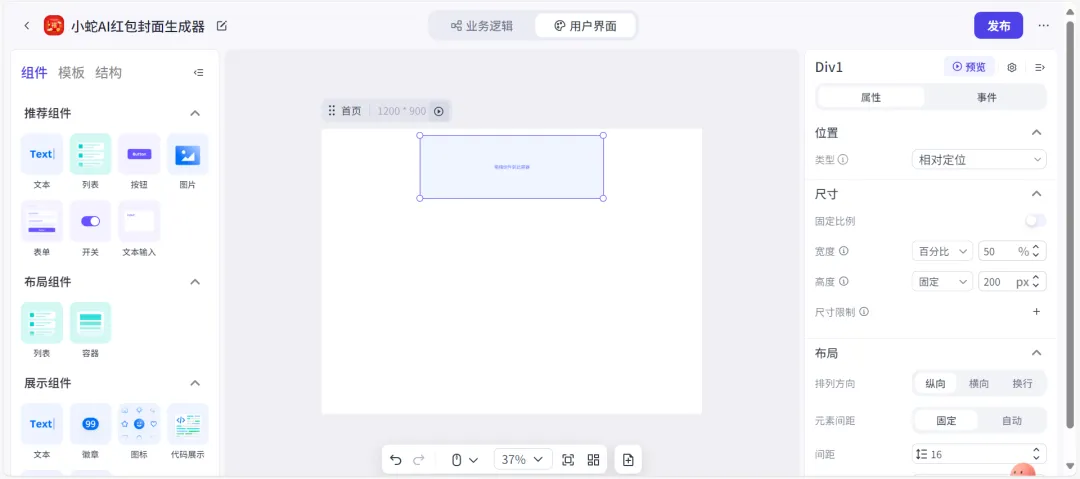Click the redo arrow in bottom toolbar
Screen dimensions: 1080x479
pos(418,460)
